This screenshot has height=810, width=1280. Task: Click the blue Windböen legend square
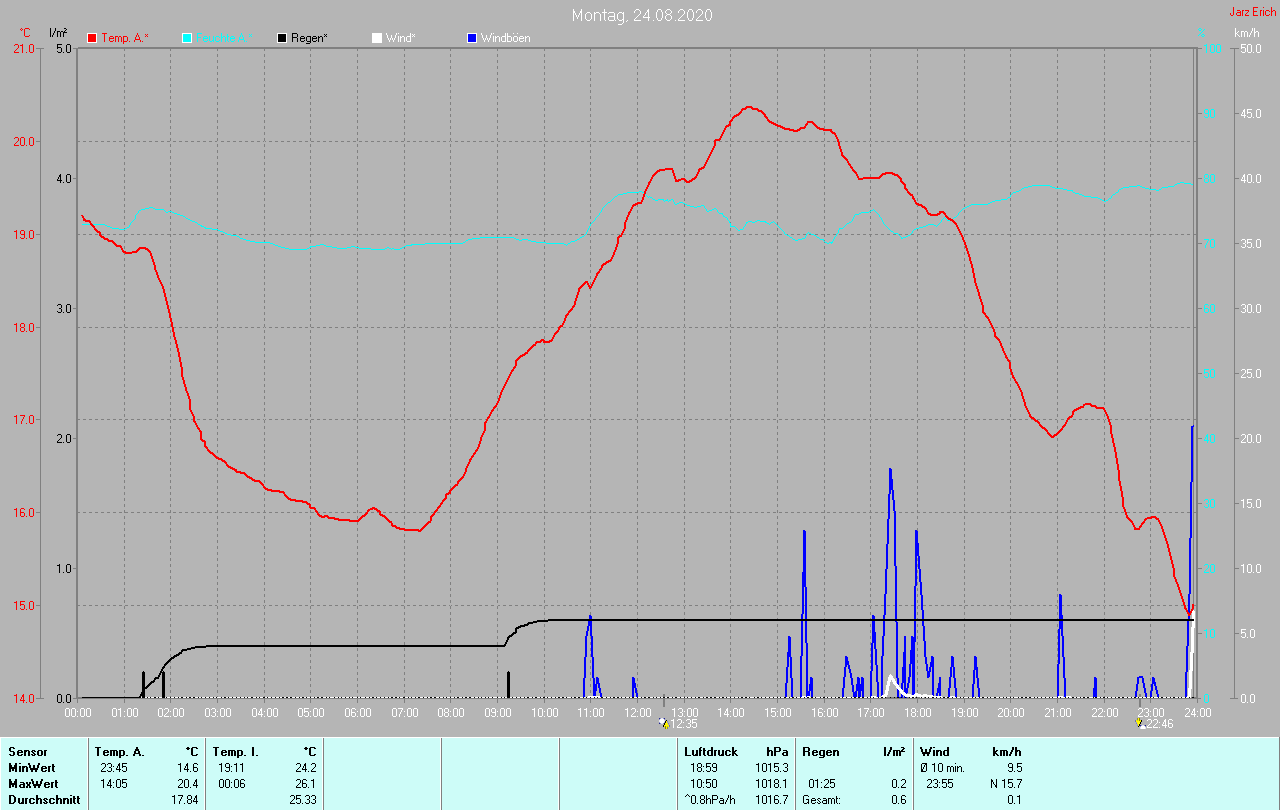point(472,38)
